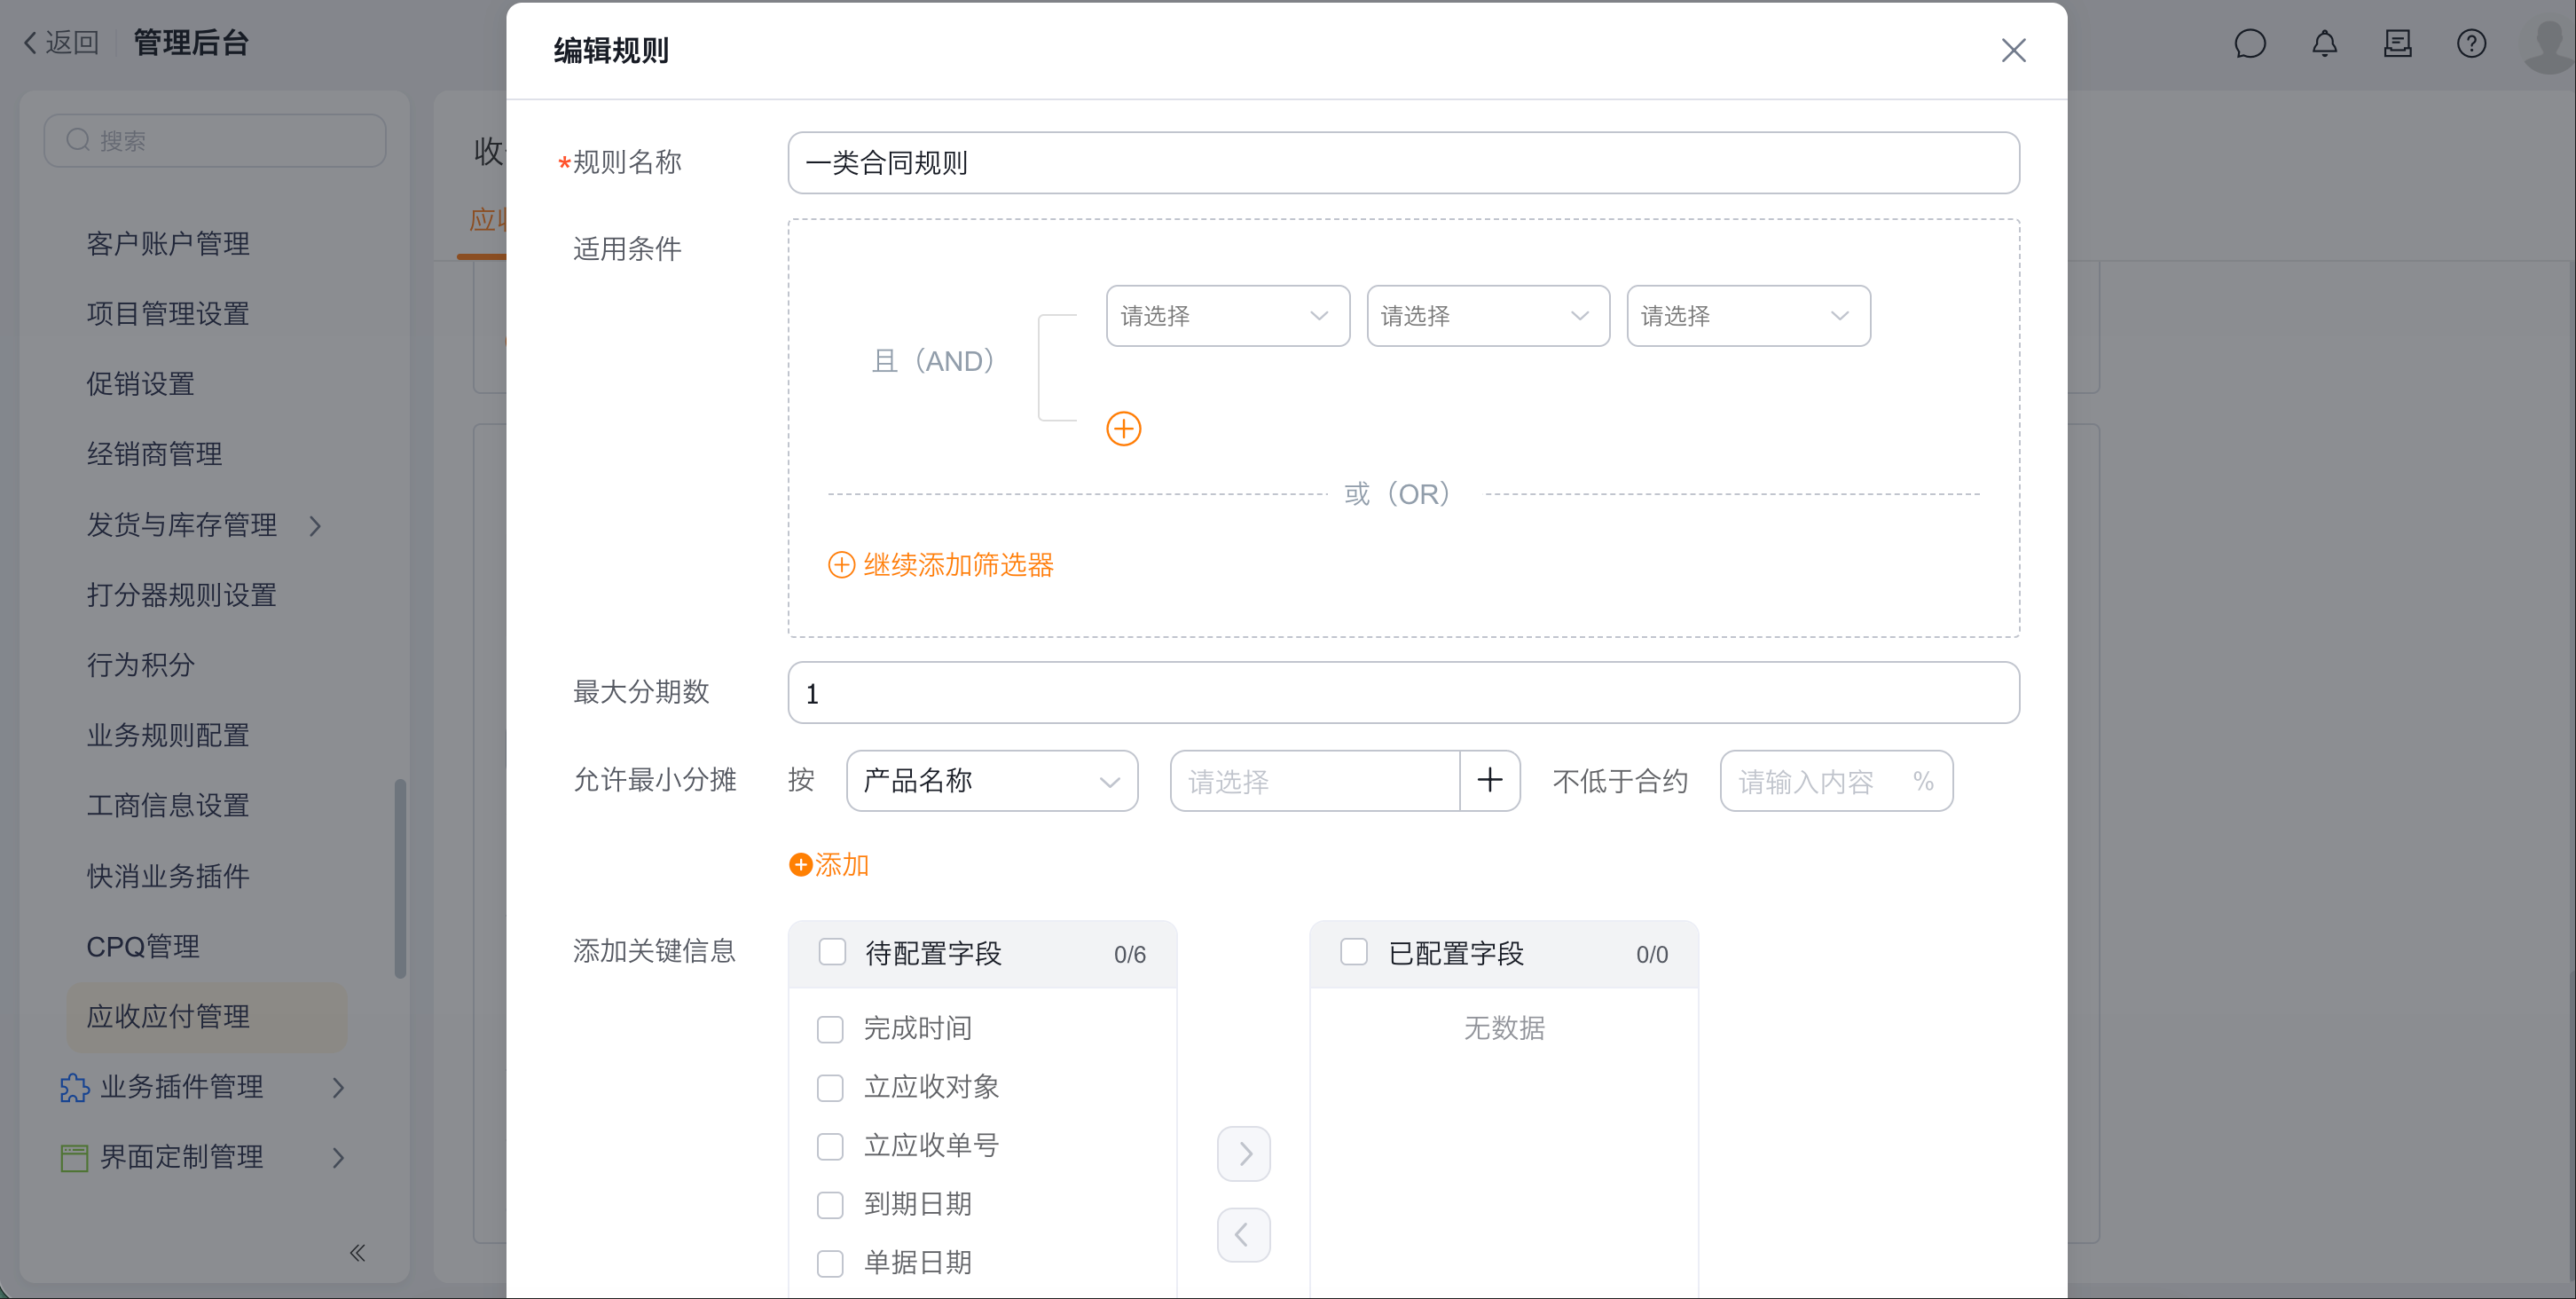Screen dimensions: 2576x1299
Task: Open the first 请选择 condition dropdown
Action: (x=1227, y=316)
